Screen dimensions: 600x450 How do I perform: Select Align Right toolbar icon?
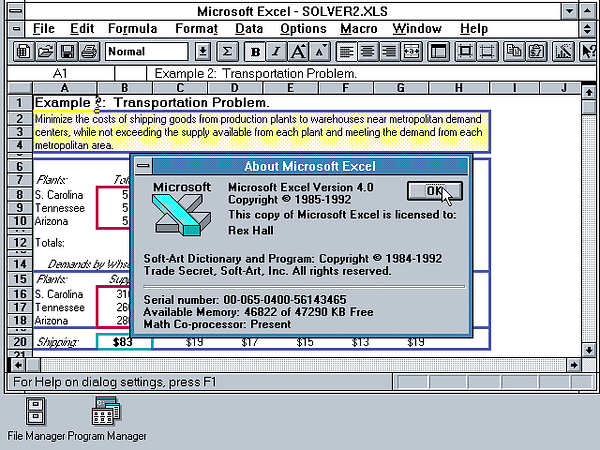[390, 51]
